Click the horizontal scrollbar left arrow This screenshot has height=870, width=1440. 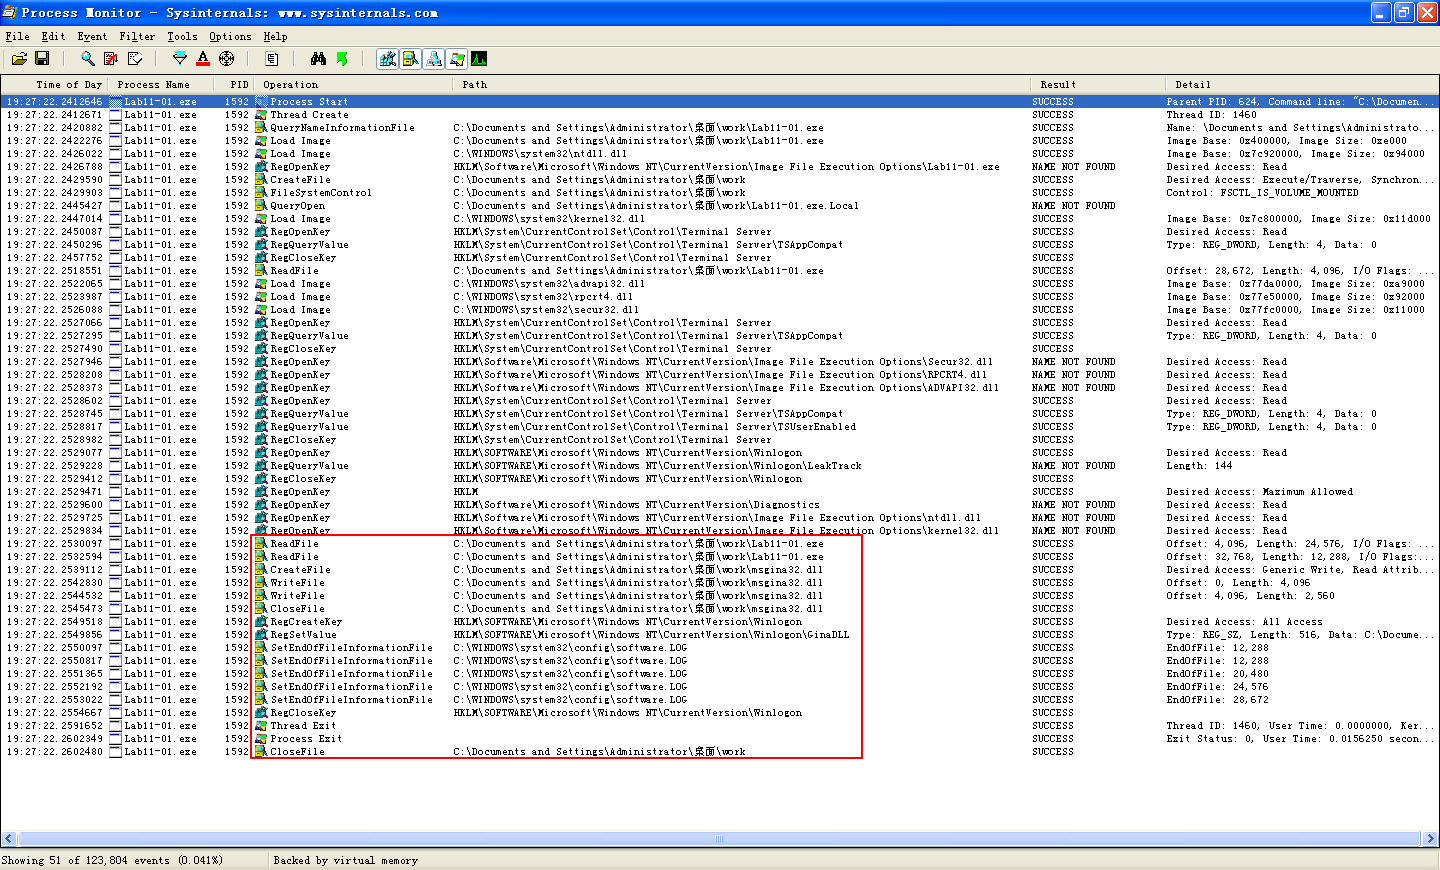click(x=9, y=839)
